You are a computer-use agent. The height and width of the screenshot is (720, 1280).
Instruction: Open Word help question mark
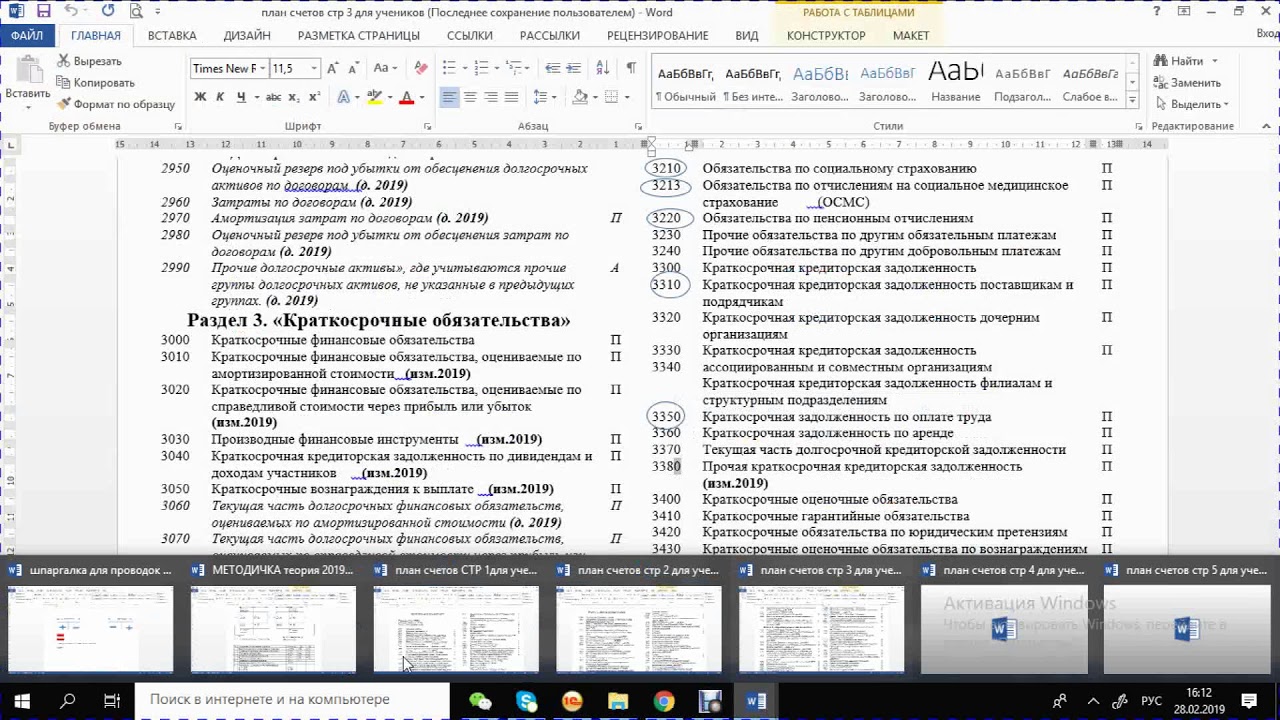pos(1157,12)
